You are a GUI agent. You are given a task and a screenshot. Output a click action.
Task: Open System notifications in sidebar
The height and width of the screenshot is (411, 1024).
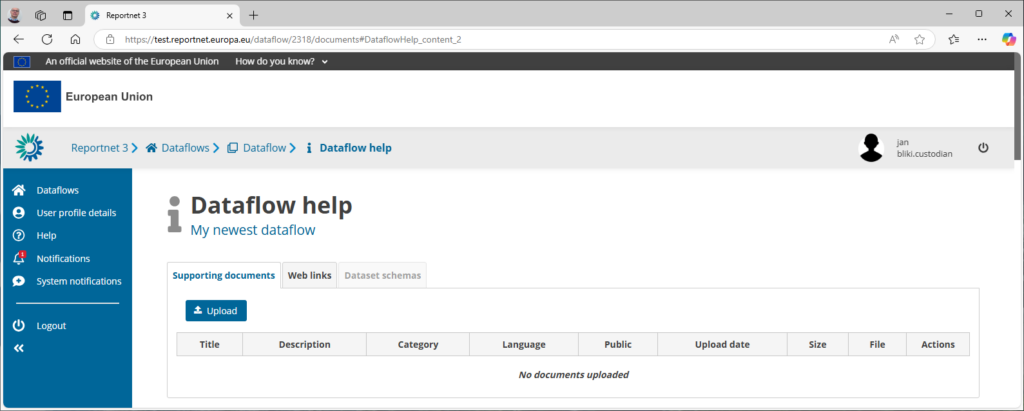pyautogui.click(x=78, y=281)
